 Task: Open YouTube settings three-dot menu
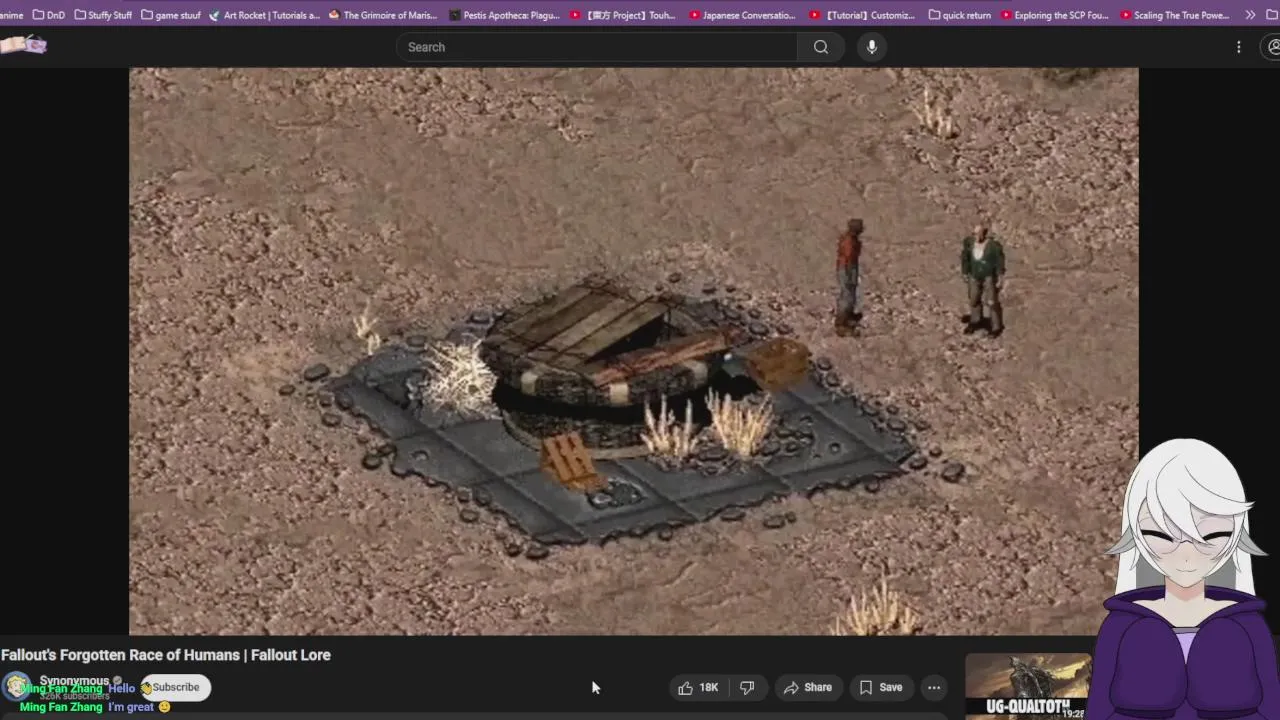click(1238, 47)
